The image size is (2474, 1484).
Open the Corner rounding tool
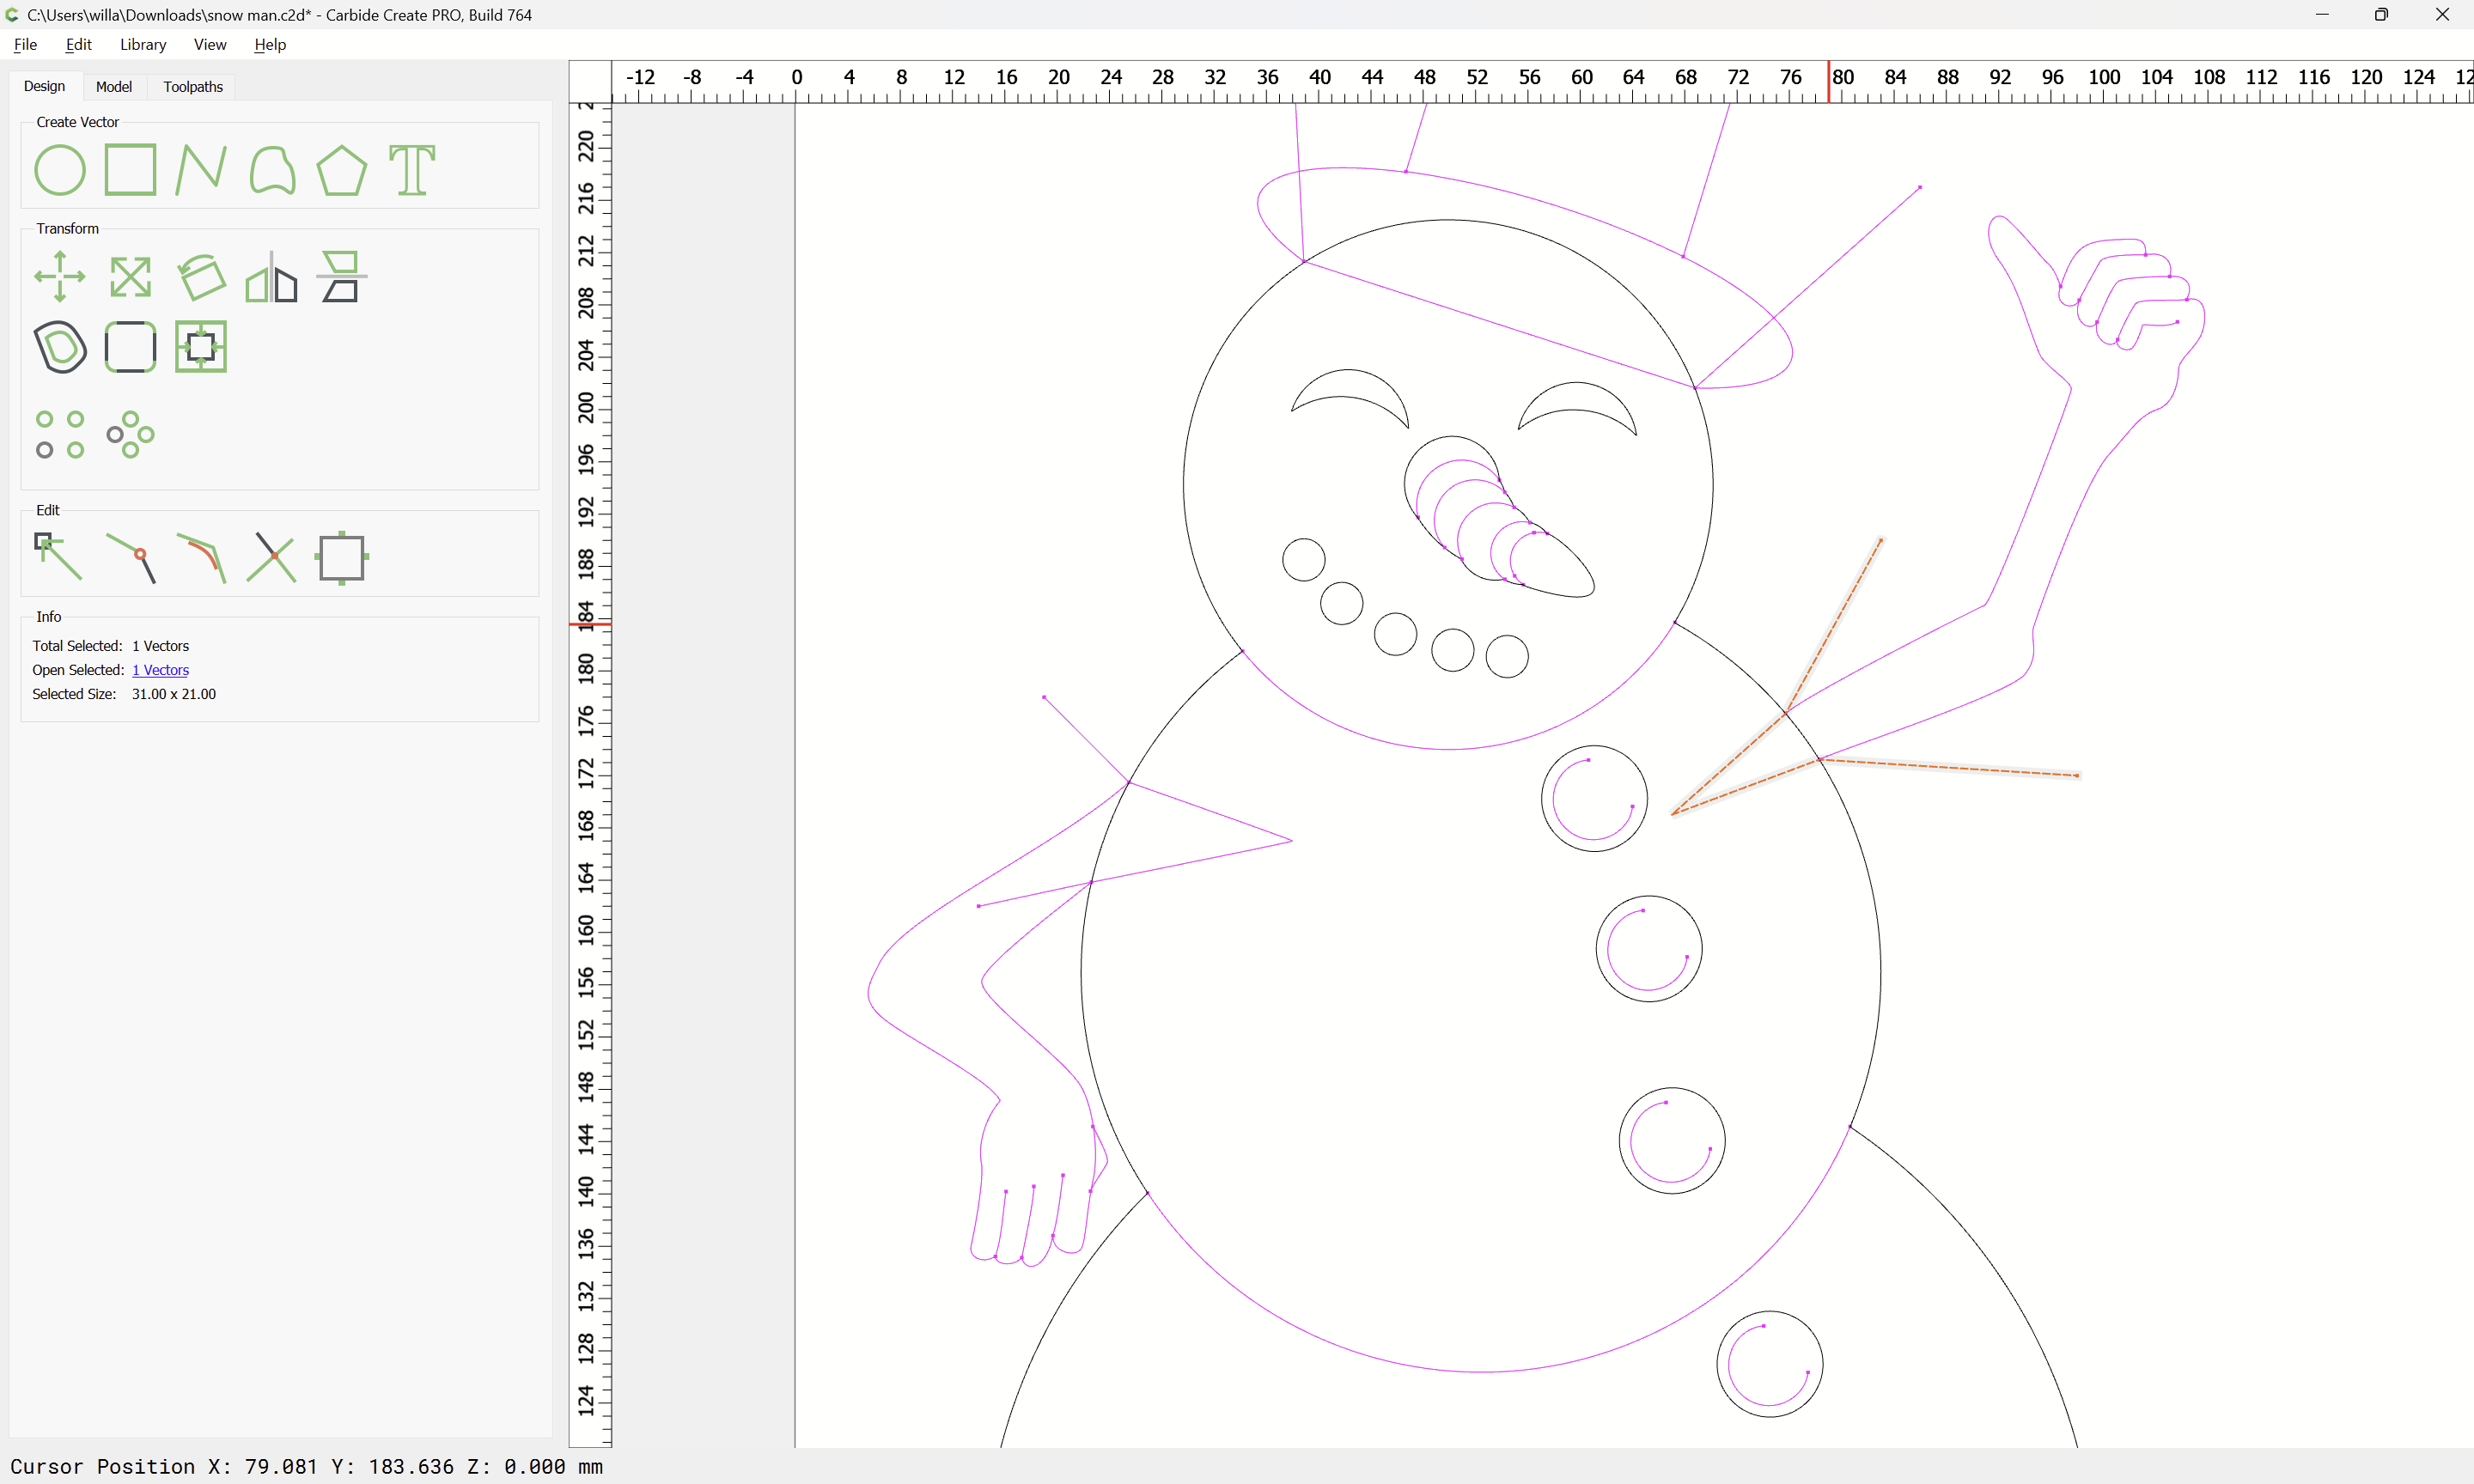131,347
